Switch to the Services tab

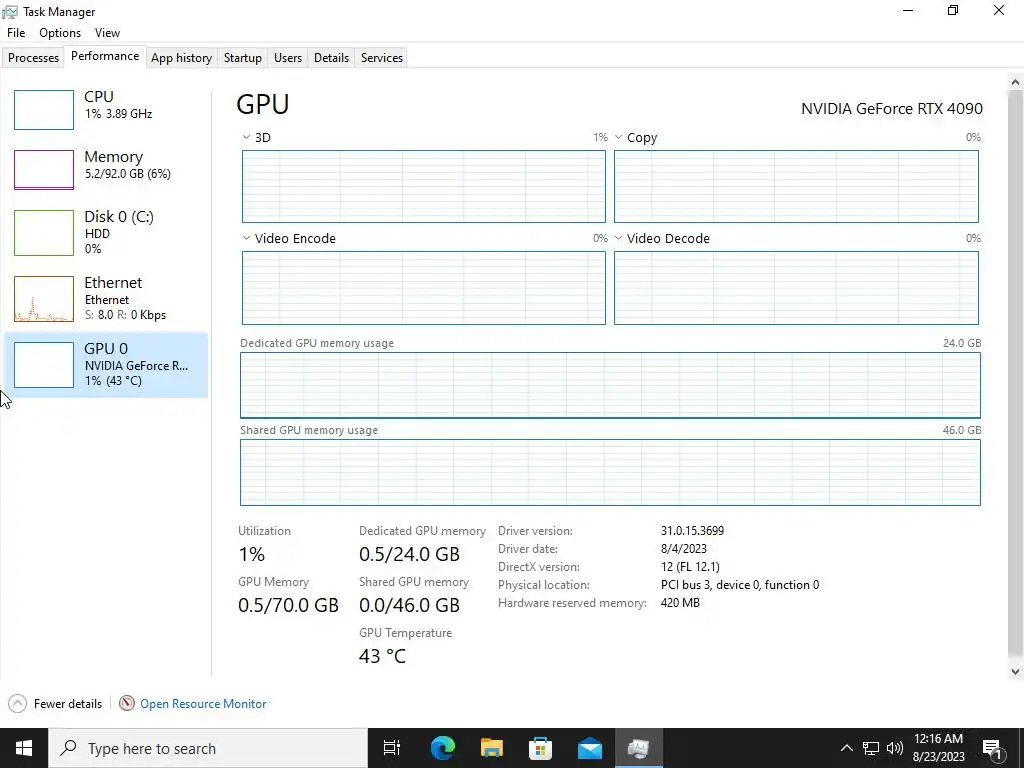pos(382,57)
